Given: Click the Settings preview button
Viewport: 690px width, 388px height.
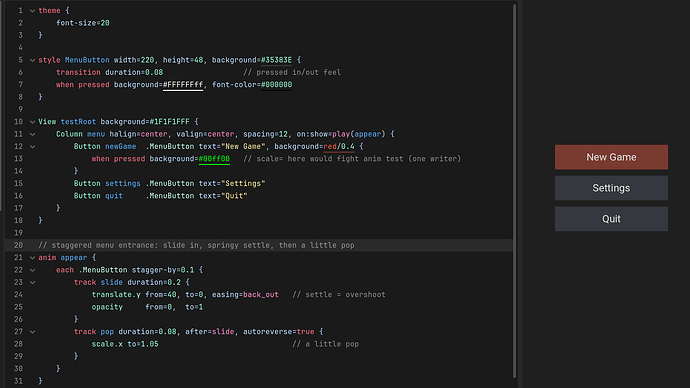Looking at the screenshot, I should pyautogui.click(x=611, y=188).
